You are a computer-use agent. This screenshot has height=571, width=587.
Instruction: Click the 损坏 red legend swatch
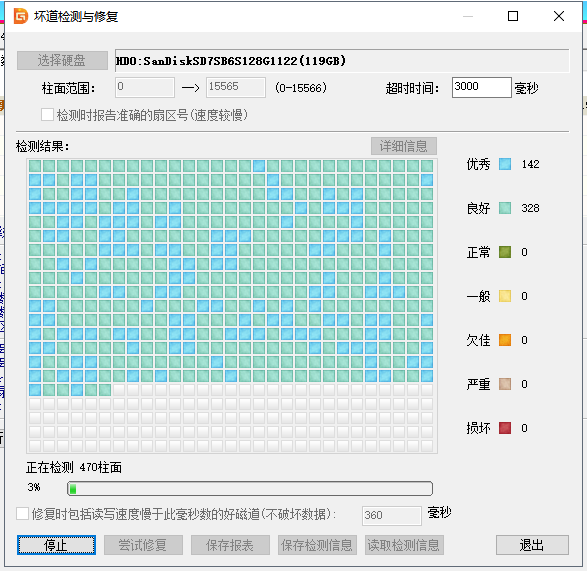pos(505,428)
